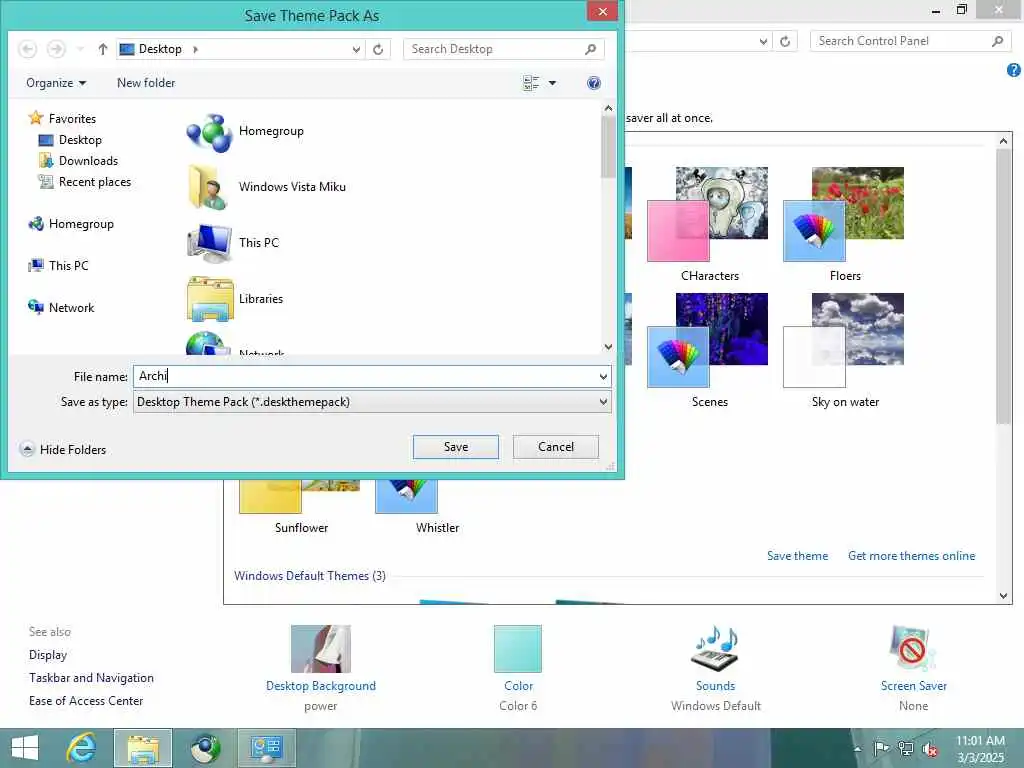Select Recent places under Favorites

85,182
